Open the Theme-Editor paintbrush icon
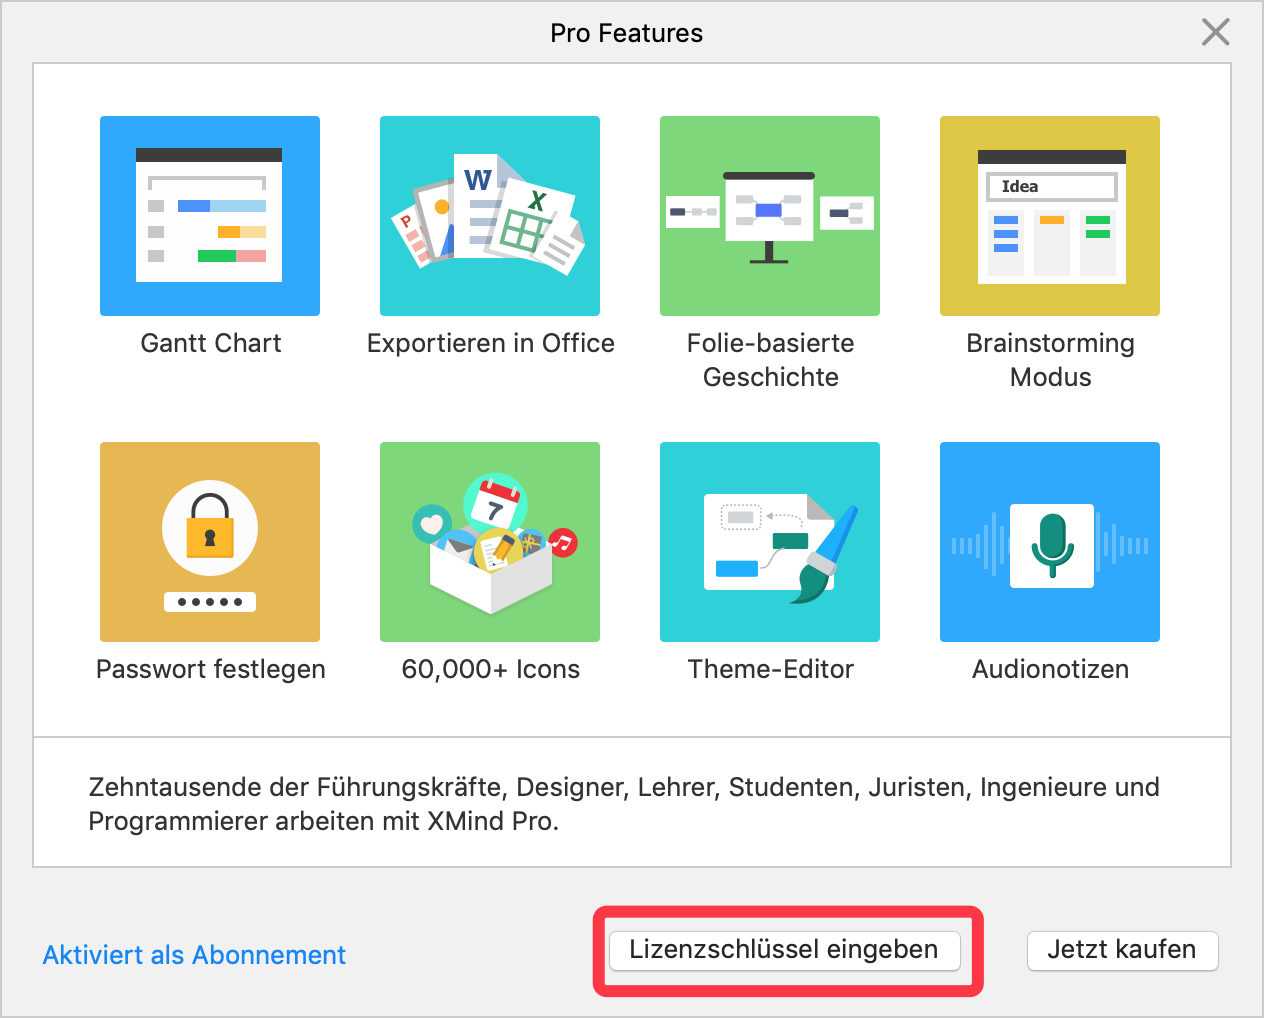The image size is (1264, 1018). coord(770,542)
